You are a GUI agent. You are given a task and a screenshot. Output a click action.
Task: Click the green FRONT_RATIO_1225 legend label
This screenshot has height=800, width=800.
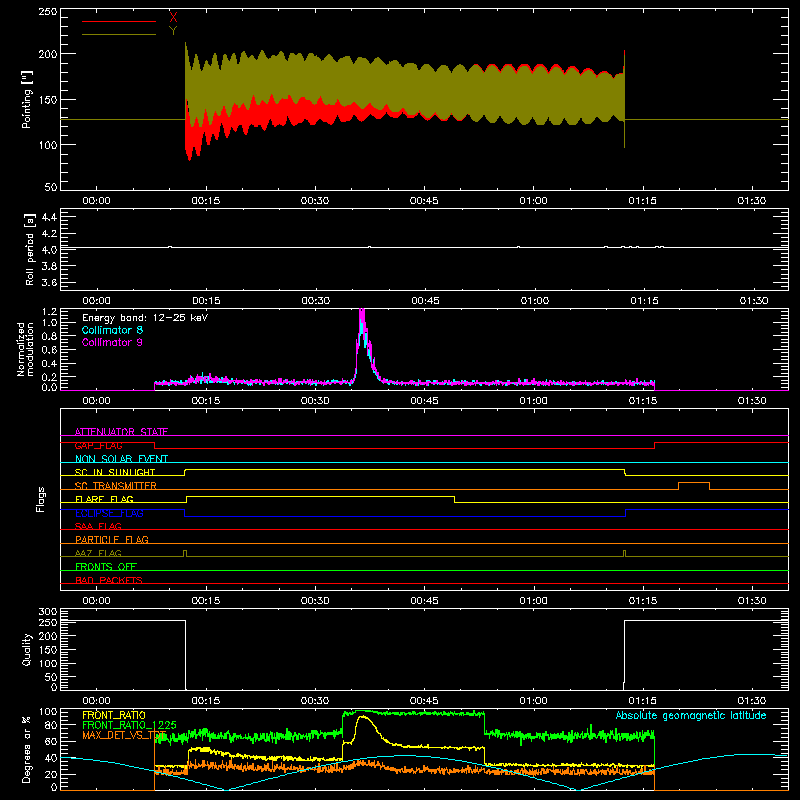click(130, 725)
